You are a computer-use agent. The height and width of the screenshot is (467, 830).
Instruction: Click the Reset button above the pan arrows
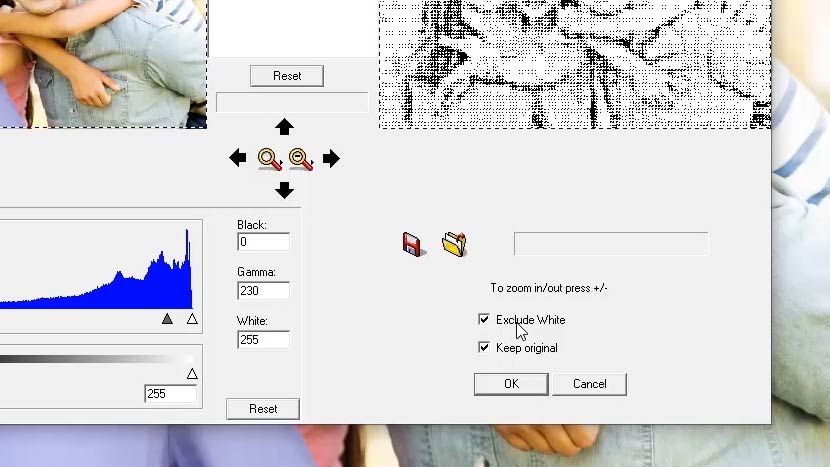tap(287, 76)
